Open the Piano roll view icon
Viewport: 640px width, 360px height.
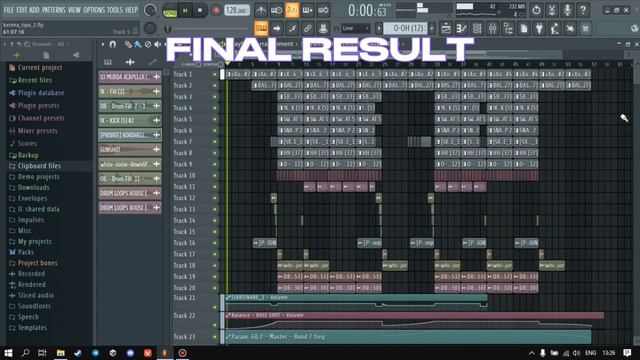point(462,28)
